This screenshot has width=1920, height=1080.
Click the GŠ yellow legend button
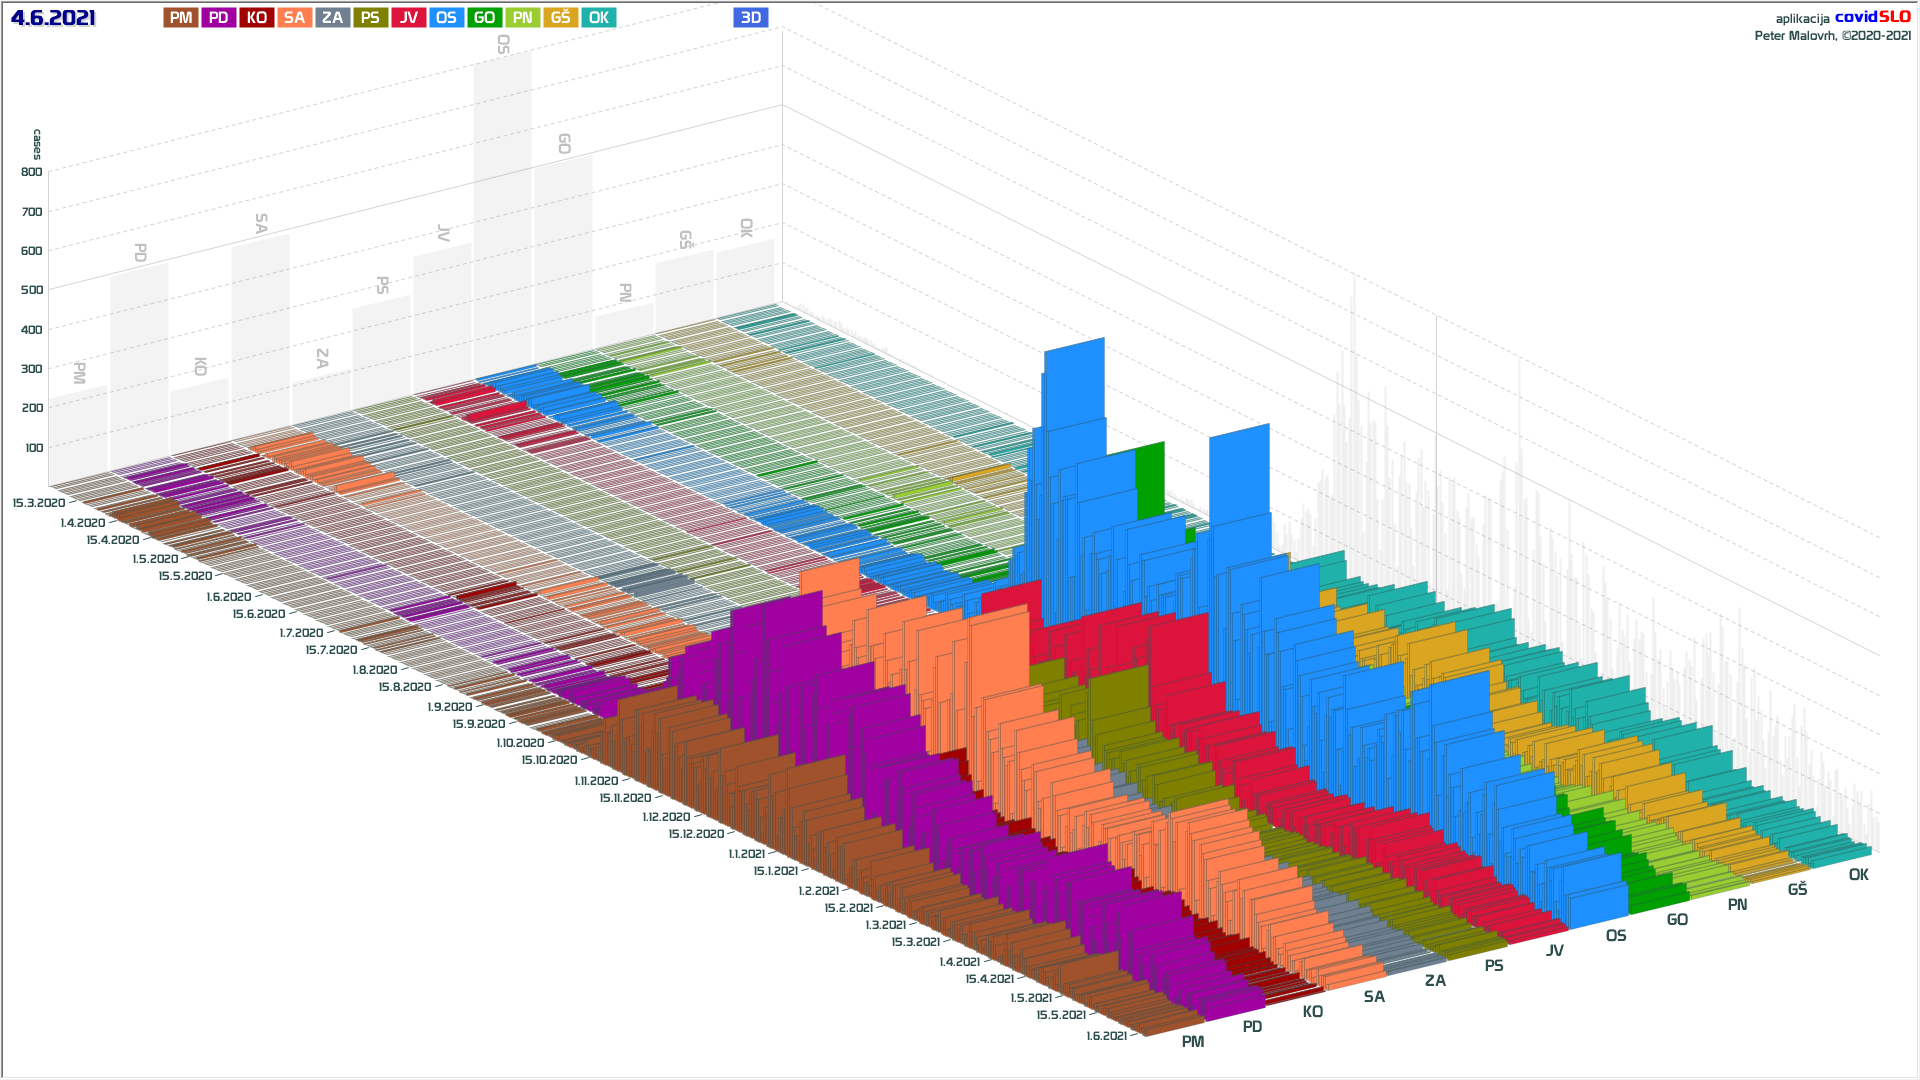pos(560,17)
